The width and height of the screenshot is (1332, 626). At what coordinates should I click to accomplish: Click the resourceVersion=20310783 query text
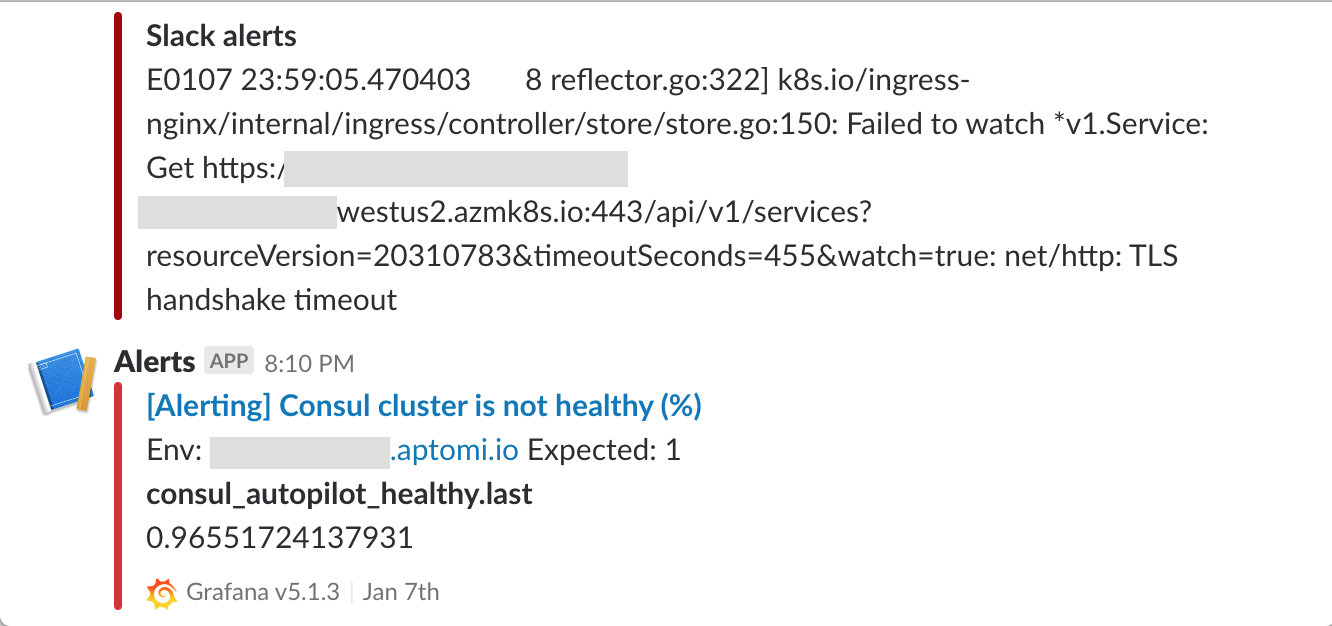(330, 256)
